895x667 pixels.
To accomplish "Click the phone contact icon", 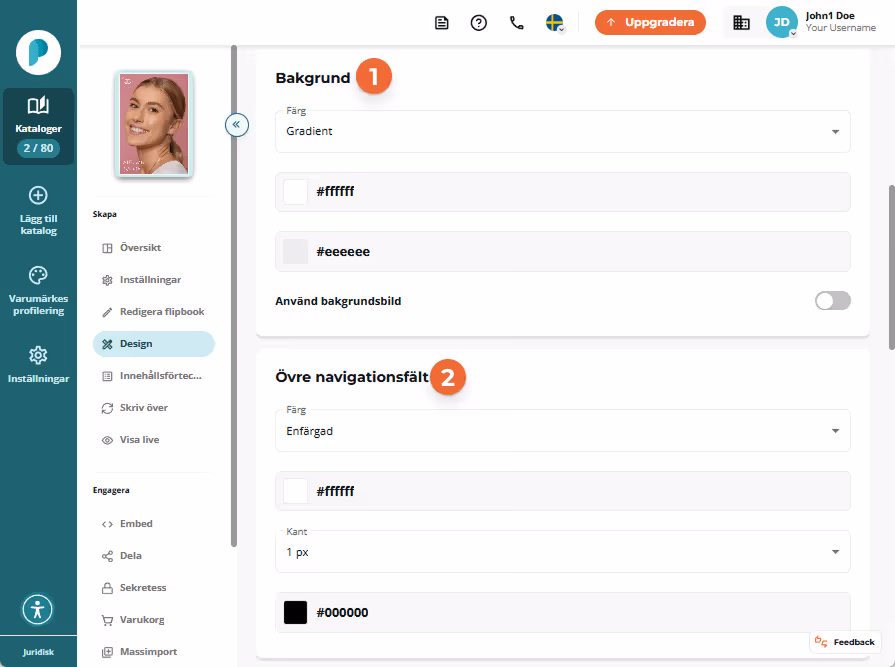I will click(517, 23).
